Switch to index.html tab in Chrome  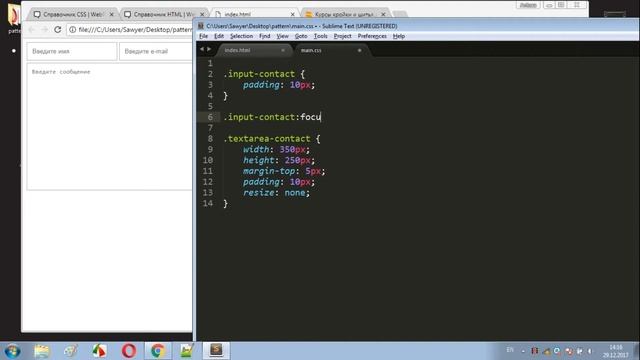coord(238,14)
